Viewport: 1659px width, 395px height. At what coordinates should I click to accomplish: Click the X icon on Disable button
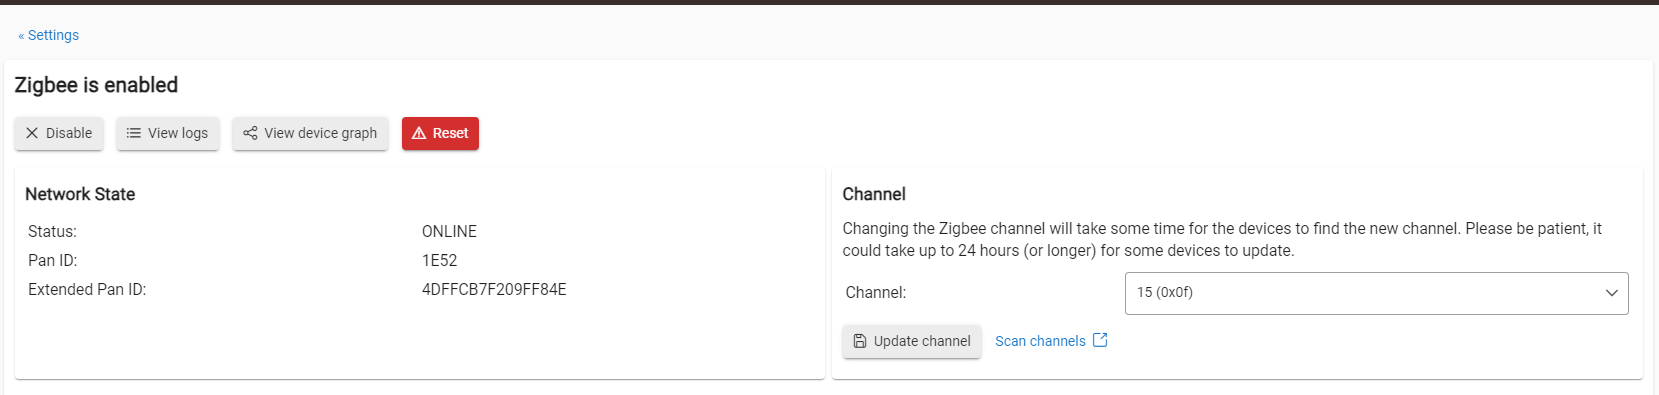click(x=32, y=133)
